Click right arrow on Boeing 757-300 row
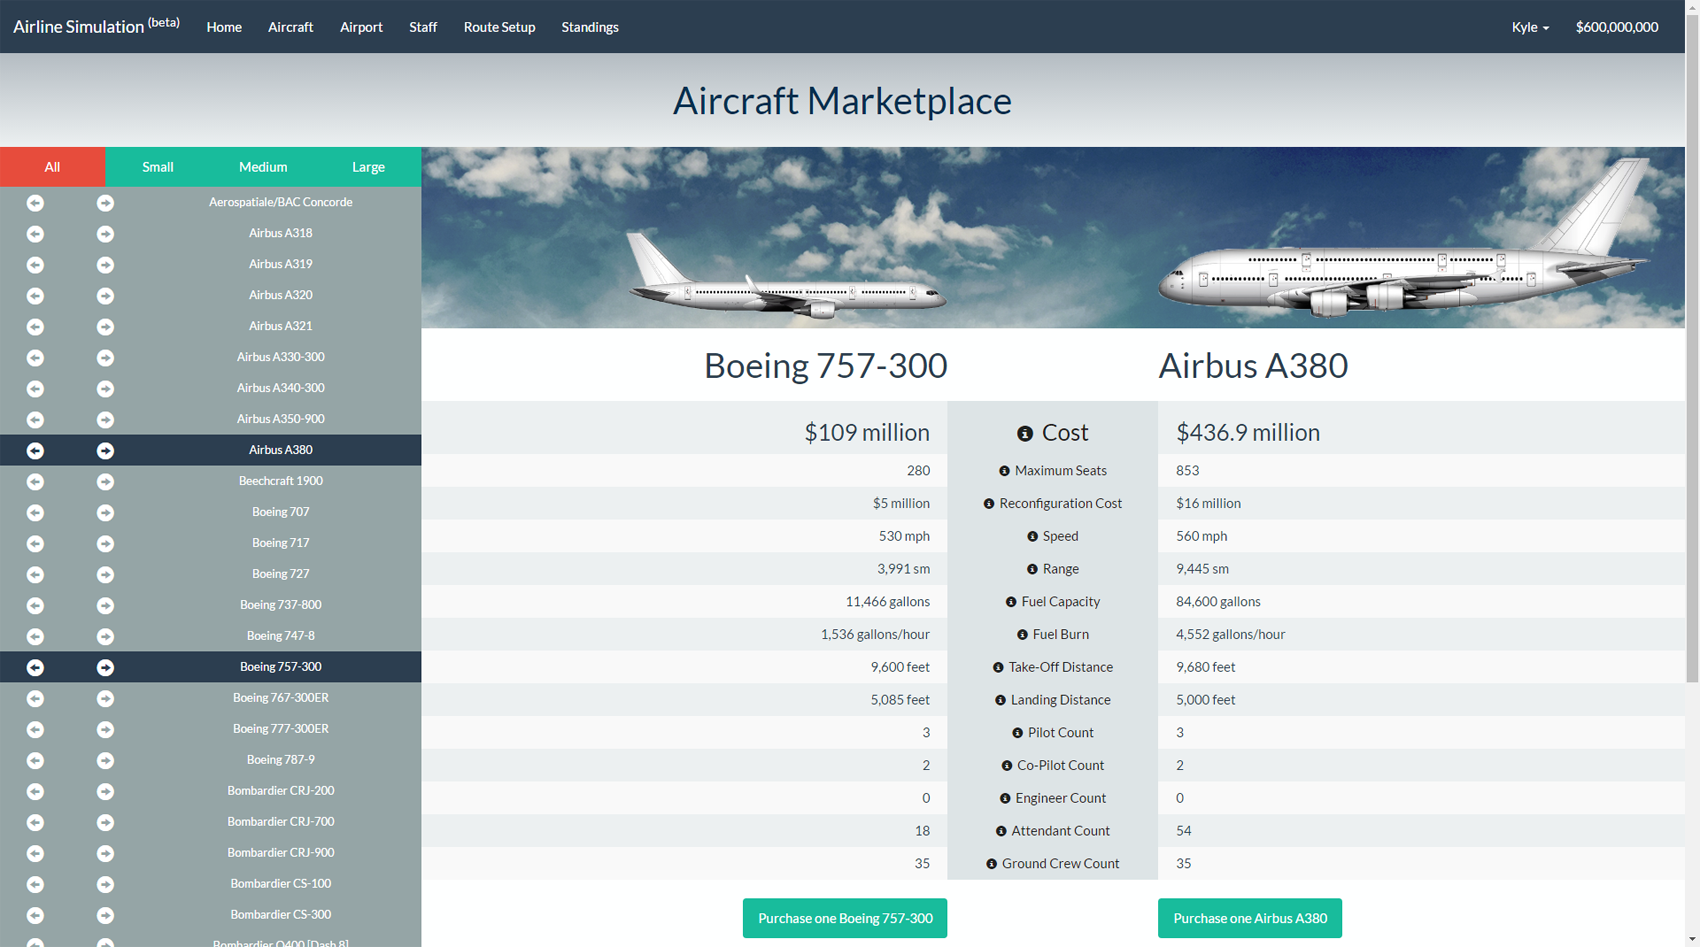This screenshot has width=1700, height=947. pos(105,668)
